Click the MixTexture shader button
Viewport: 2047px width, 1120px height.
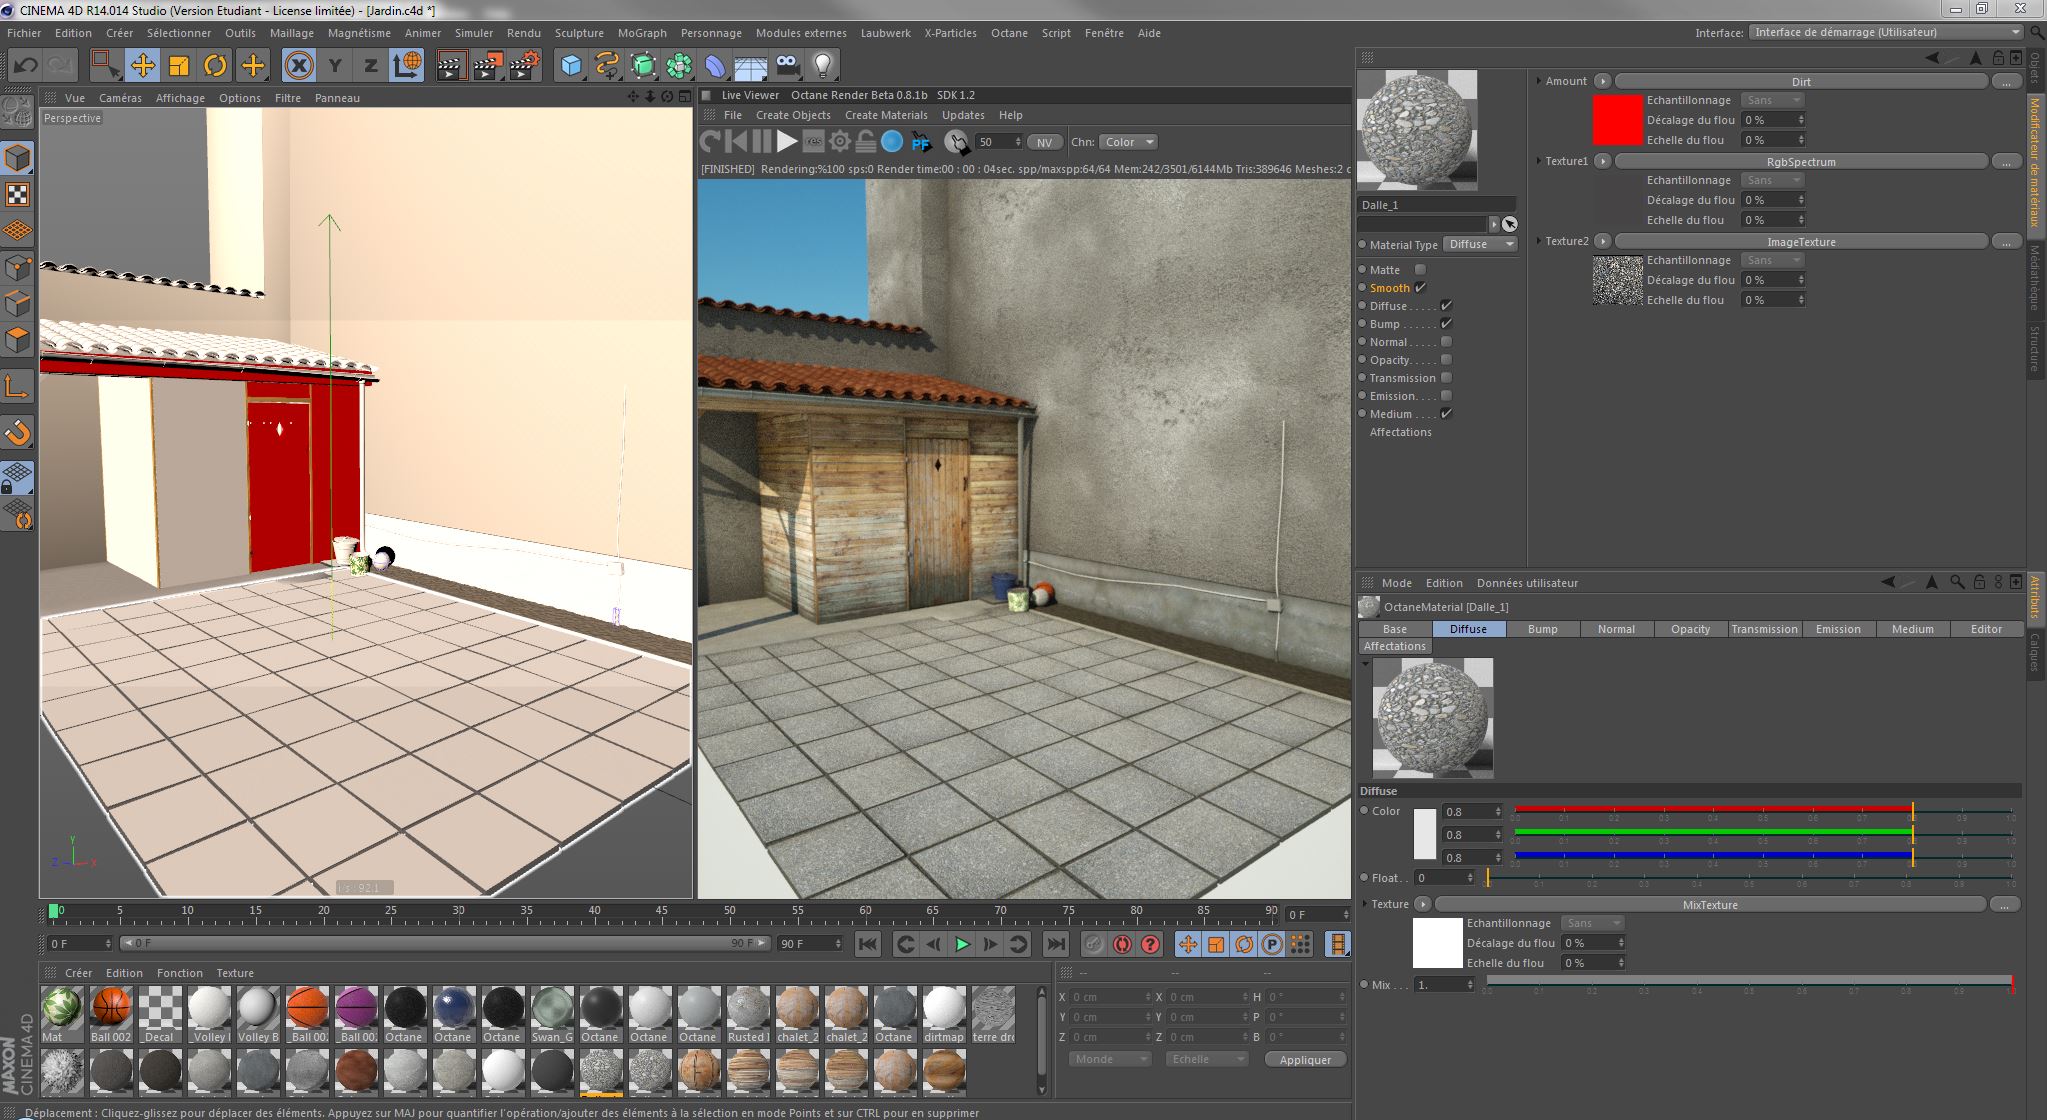(x=1709, y=904)
